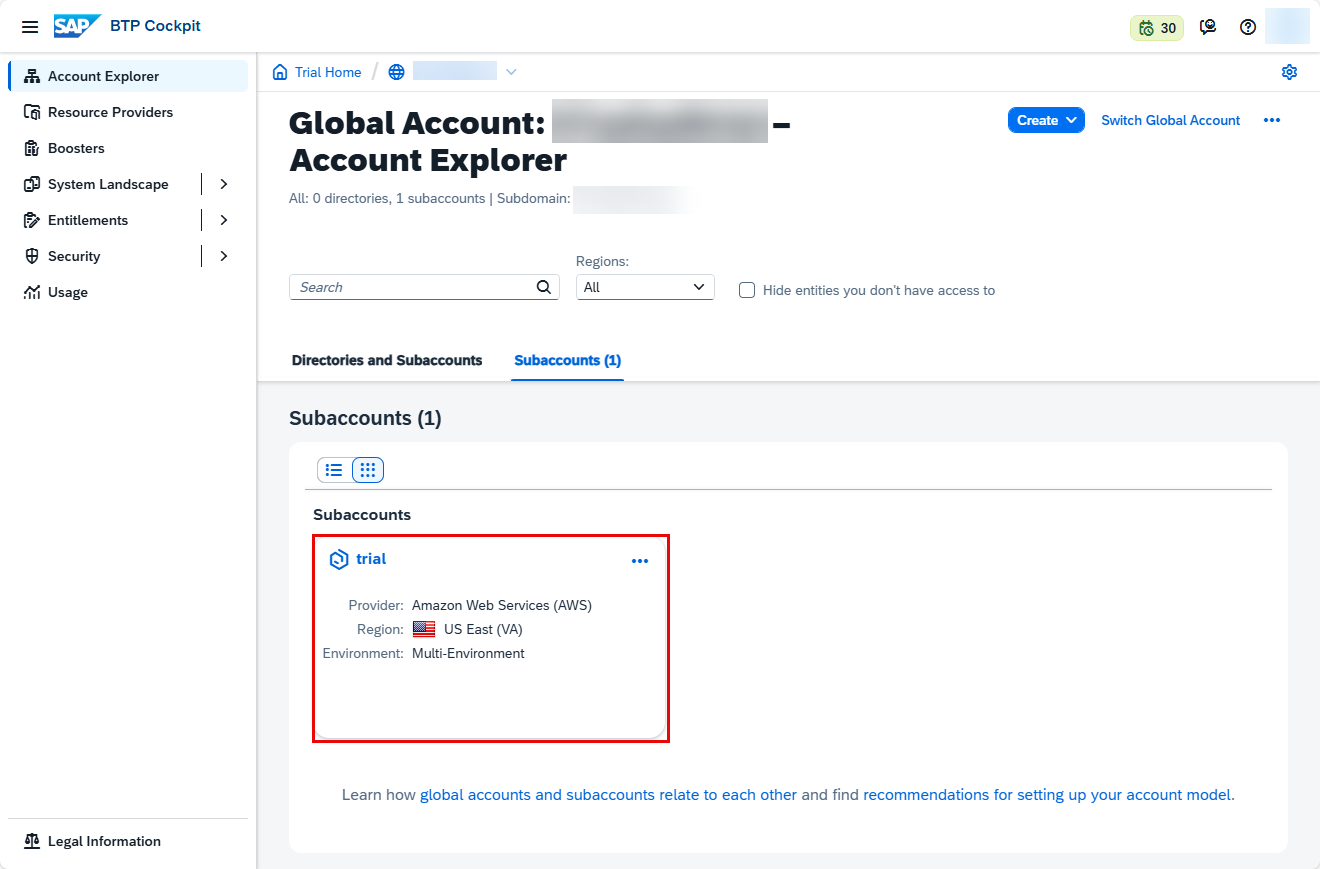
Task: Click the Subaccounts (1) section heading
Action: coord(365,418)
